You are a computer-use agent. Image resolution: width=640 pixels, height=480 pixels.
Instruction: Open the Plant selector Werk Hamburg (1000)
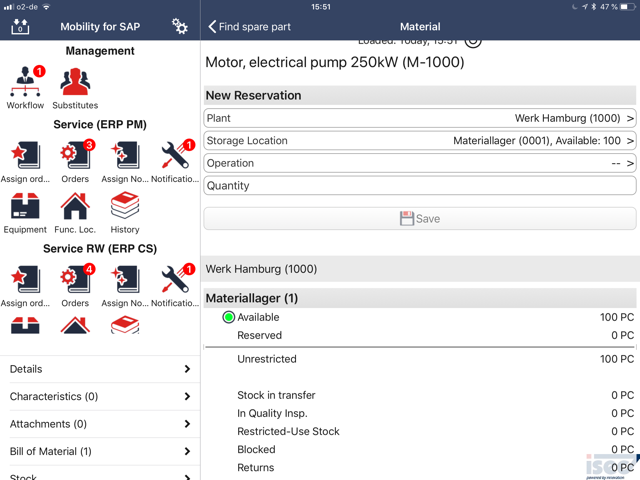tap(420, 118)
